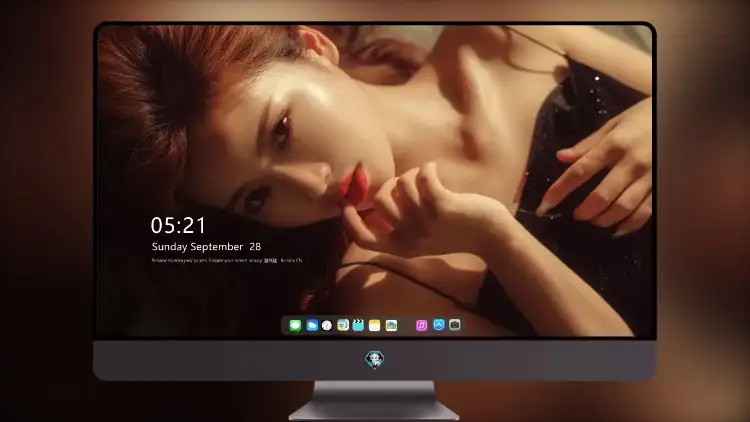Open the blue App Store dock icon
750x422 pixels.
pyautogui.click(x=439, y=325)
